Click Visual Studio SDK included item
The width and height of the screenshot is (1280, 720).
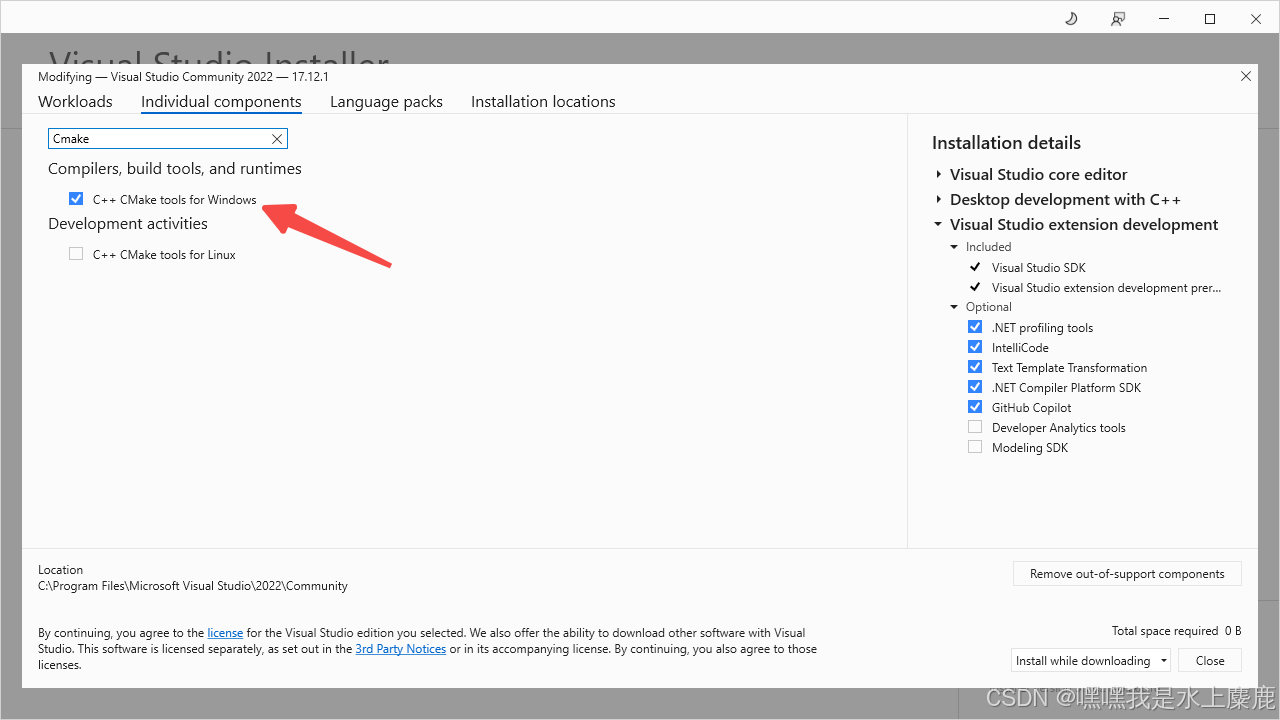point(1038,267)
